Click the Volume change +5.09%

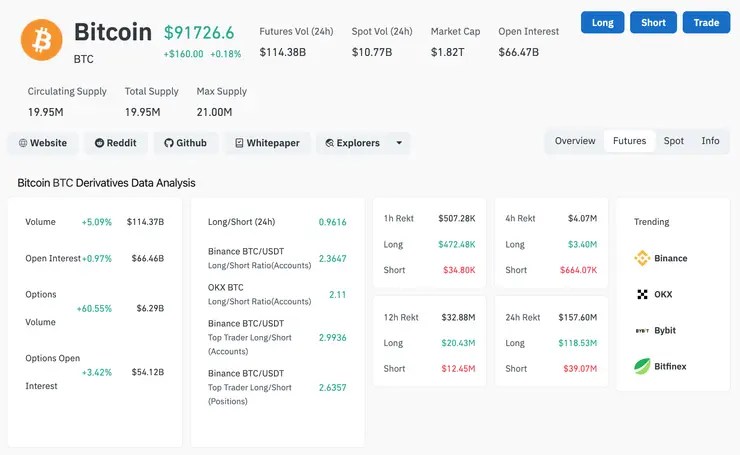[x=97, y=222]
